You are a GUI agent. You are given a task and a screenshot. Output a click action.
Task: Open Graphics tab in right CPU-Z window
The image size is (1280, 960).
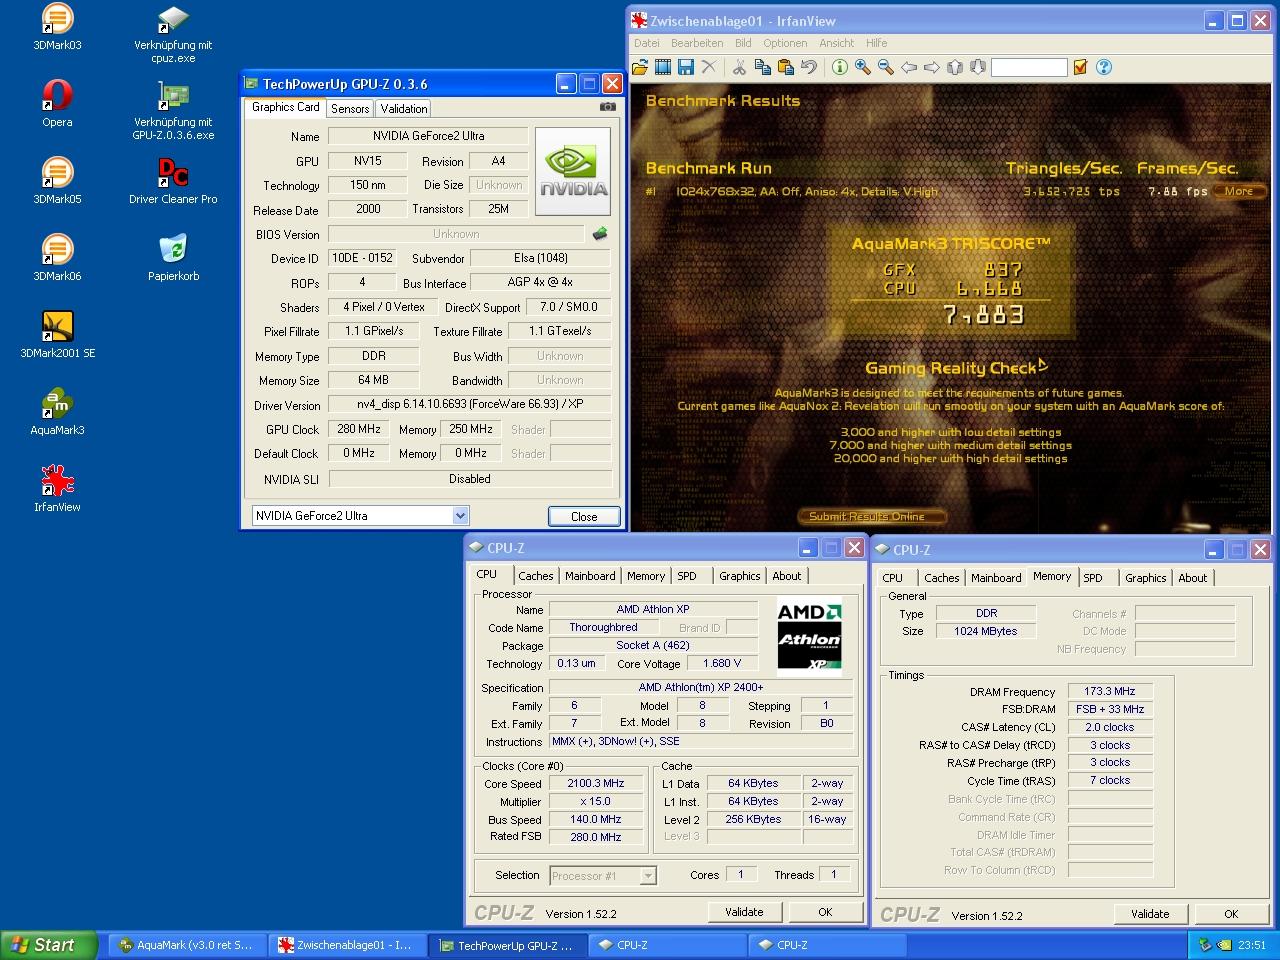(x=1146, y=578)
